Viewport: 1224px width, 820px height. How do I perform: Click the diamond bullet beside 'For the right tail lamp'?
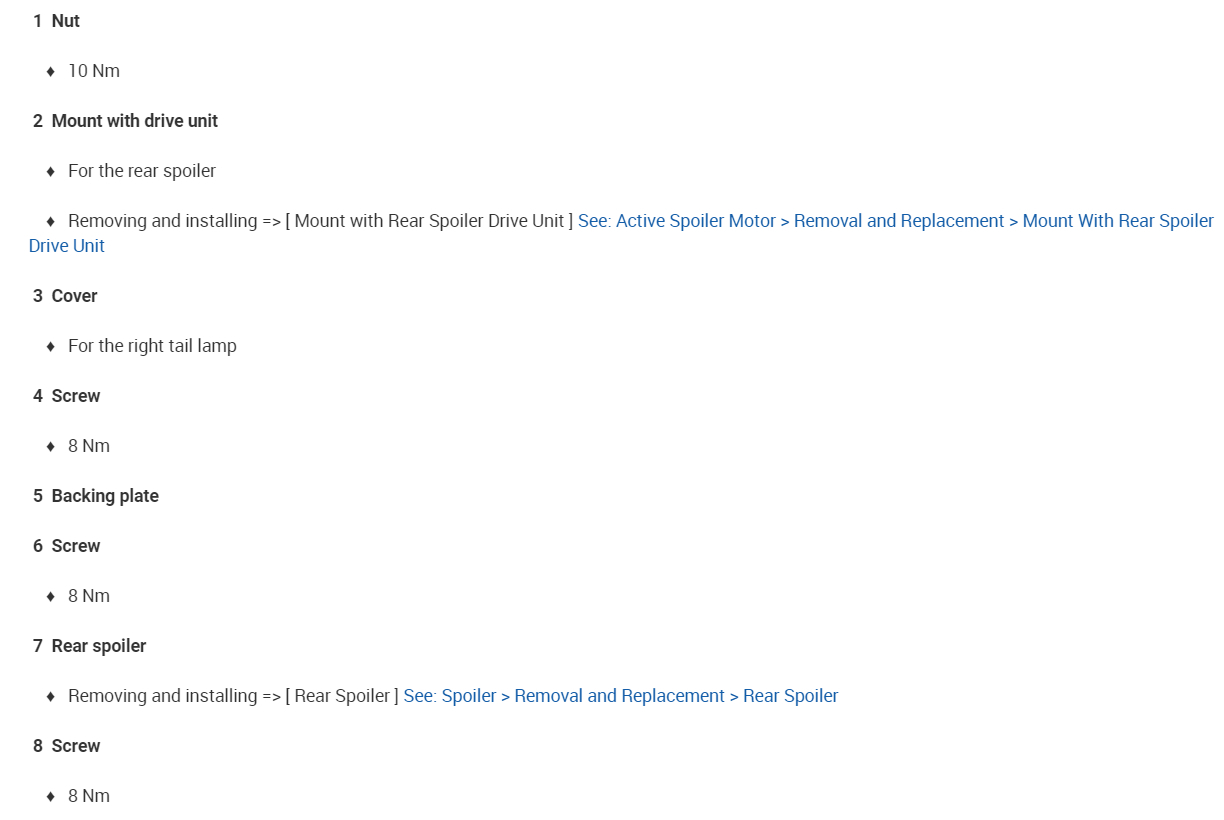point(51,347)
